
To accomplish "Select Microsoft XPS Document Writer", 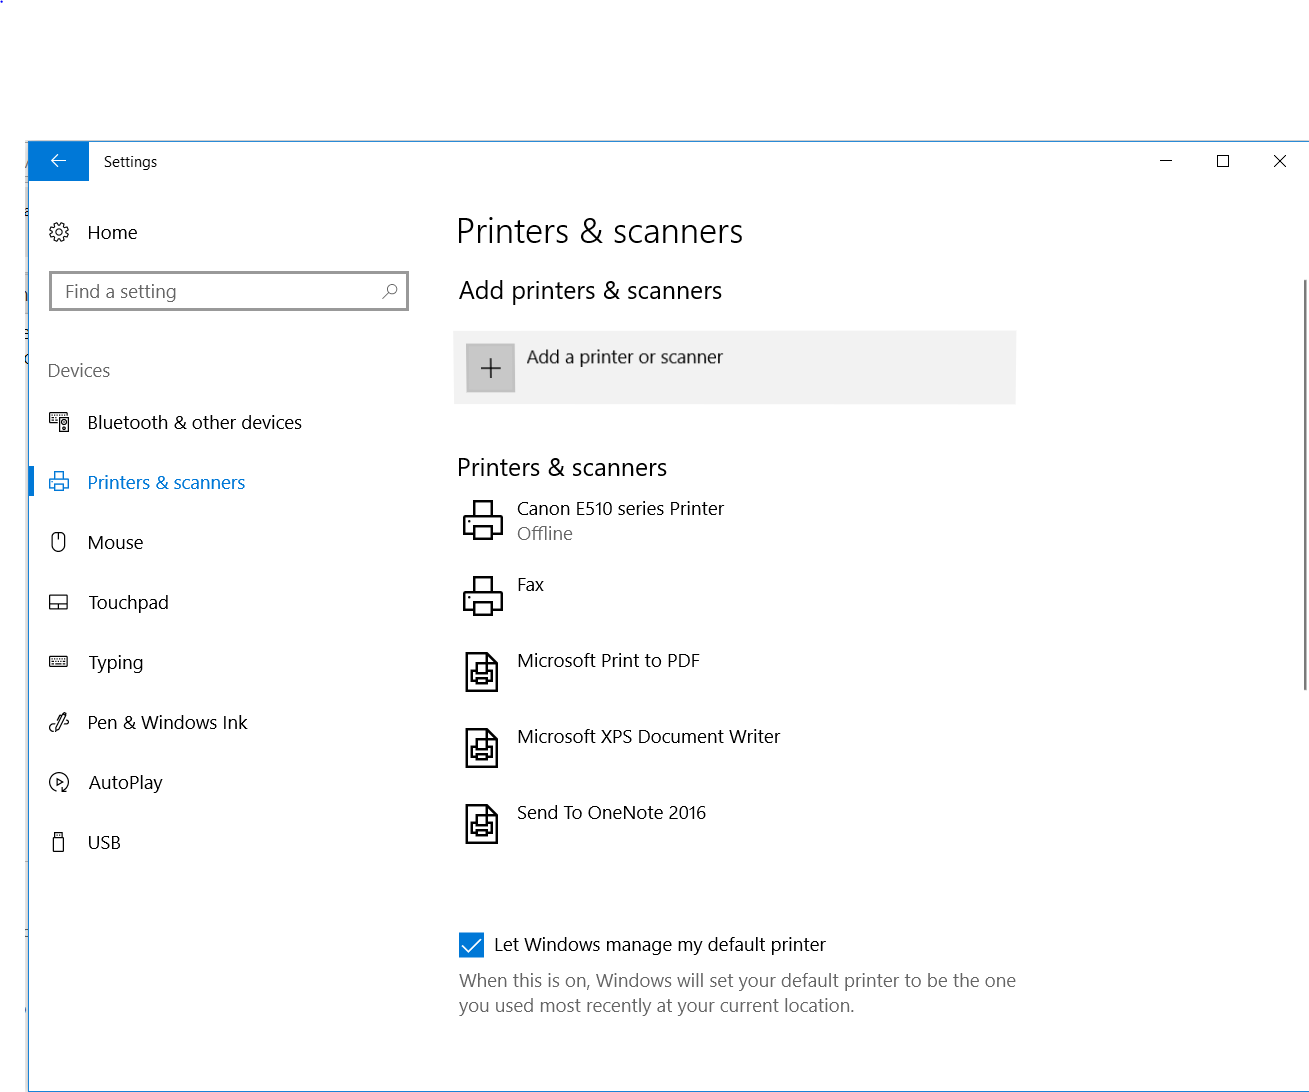I will click(648, 736).
